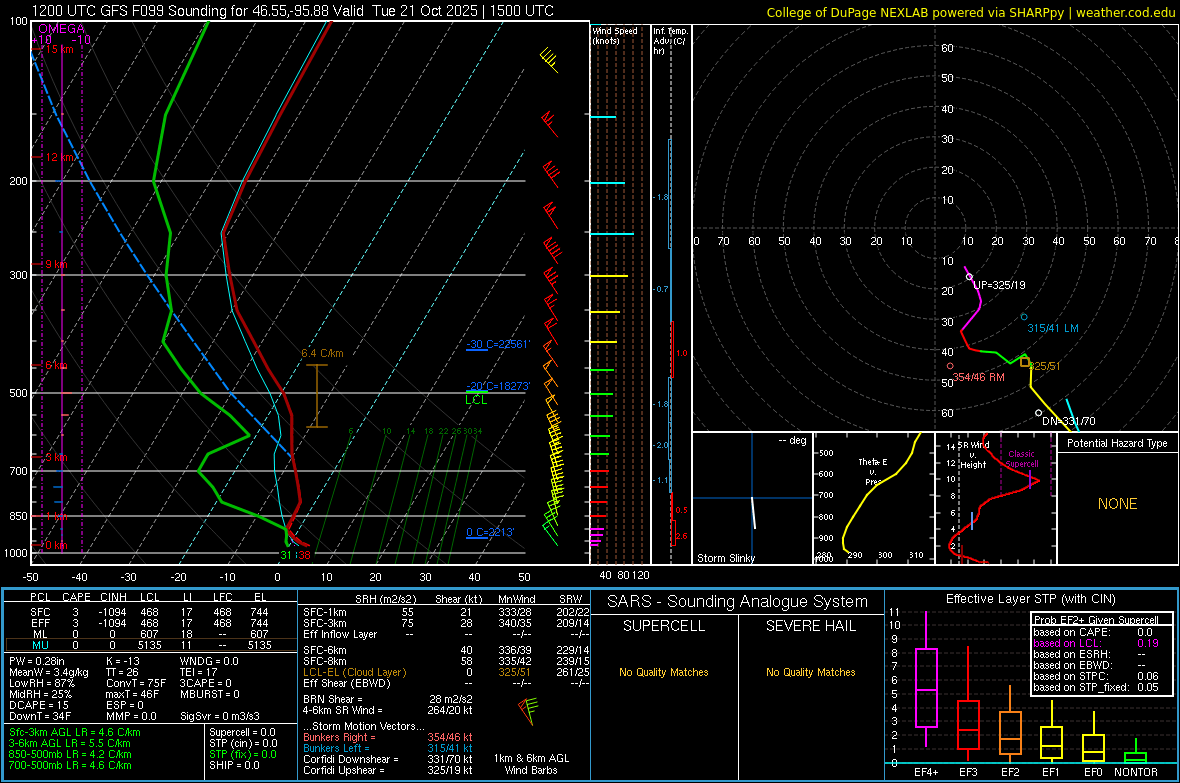Click the -30 C=22561' level label

pos(498,344)
